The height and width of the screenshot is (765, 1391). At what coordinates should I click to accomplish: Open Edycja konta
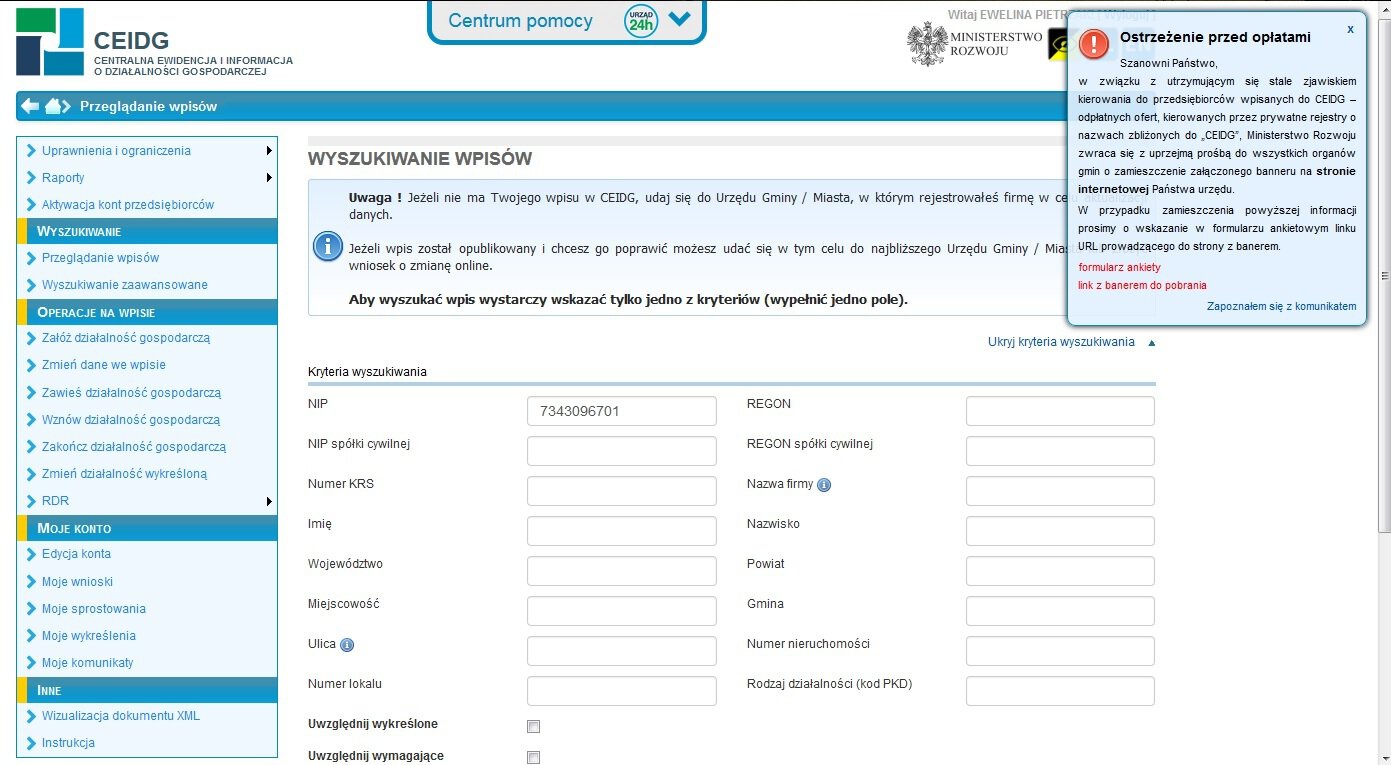point(76,554)
